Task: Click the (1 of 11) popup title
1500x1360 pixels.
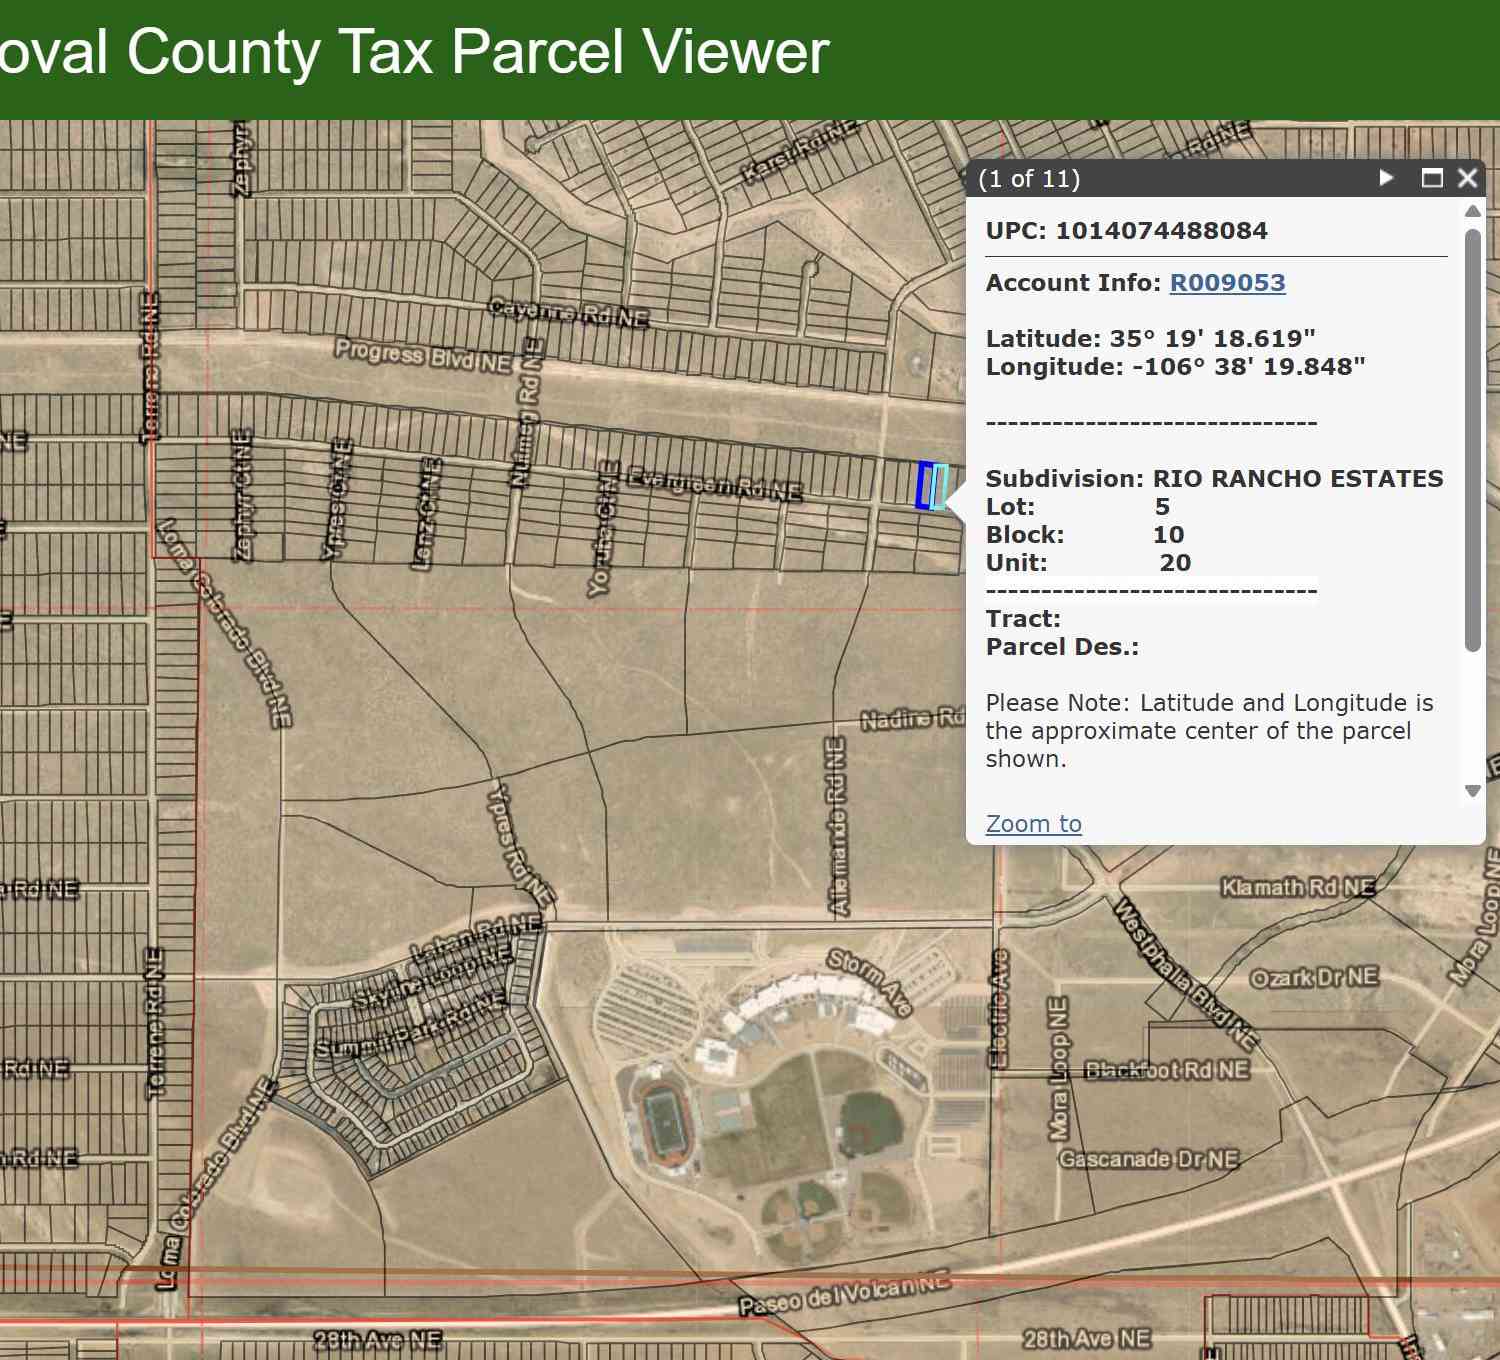Action: (x=1029, y=179)
